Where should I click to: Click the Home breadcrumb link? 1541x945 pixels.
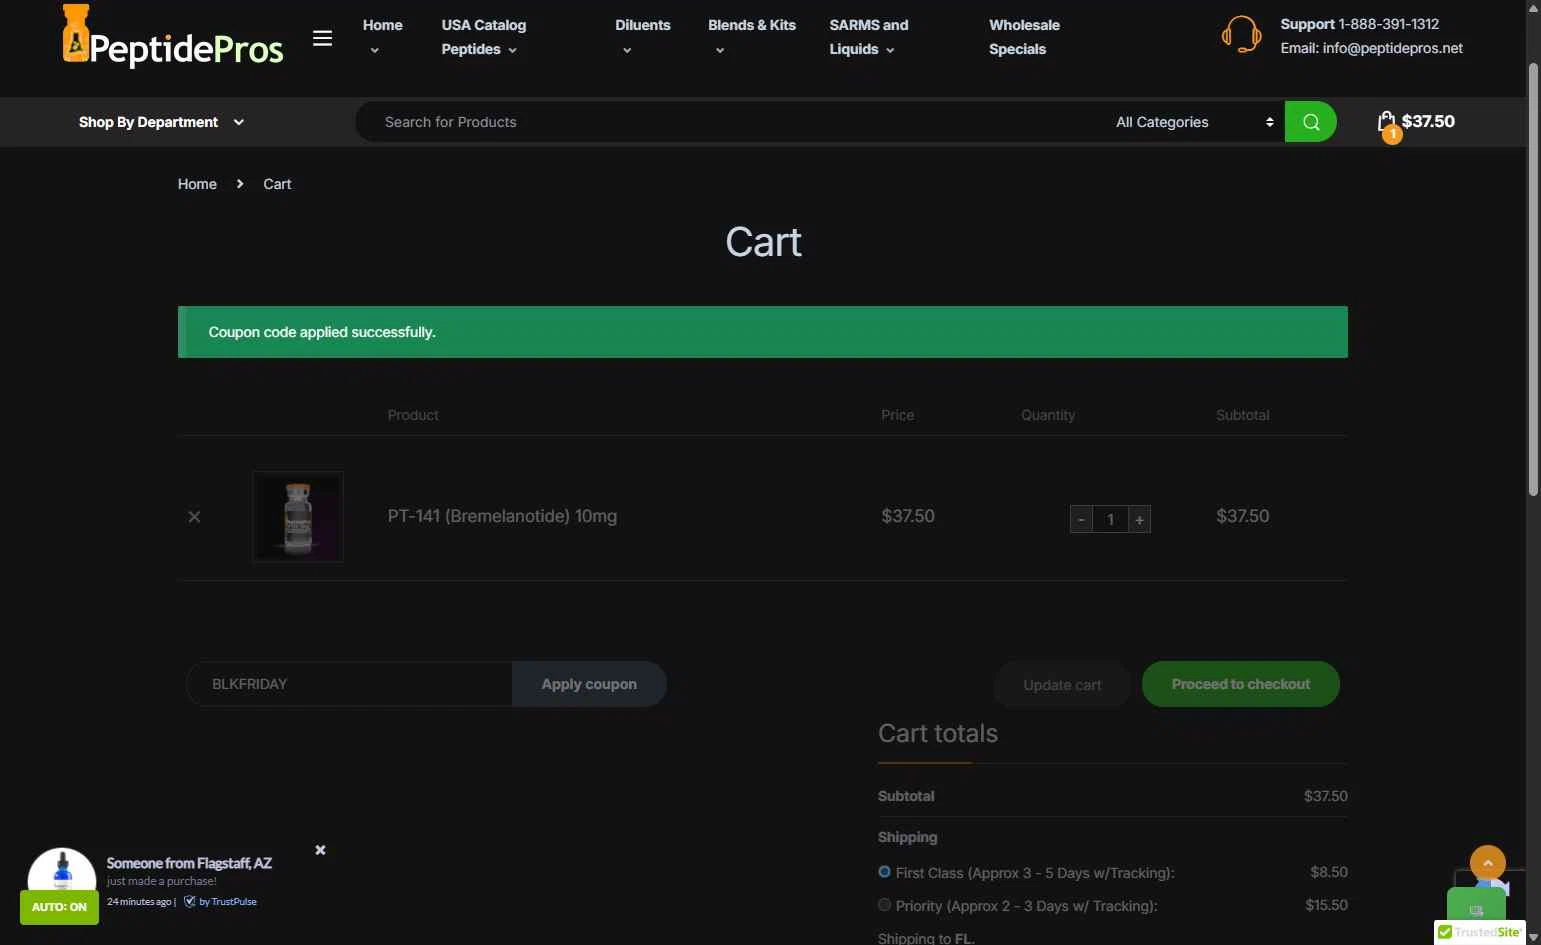click(197, 184)
